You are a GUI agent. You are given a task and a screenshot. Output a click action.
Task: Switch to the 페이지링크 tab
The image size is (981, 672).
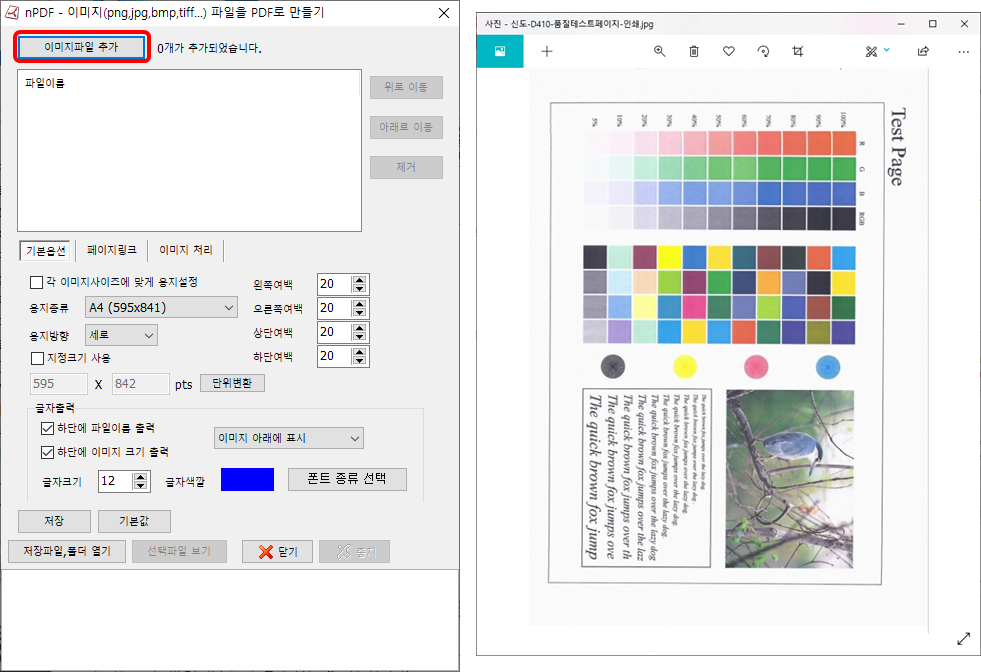[111, 250]
